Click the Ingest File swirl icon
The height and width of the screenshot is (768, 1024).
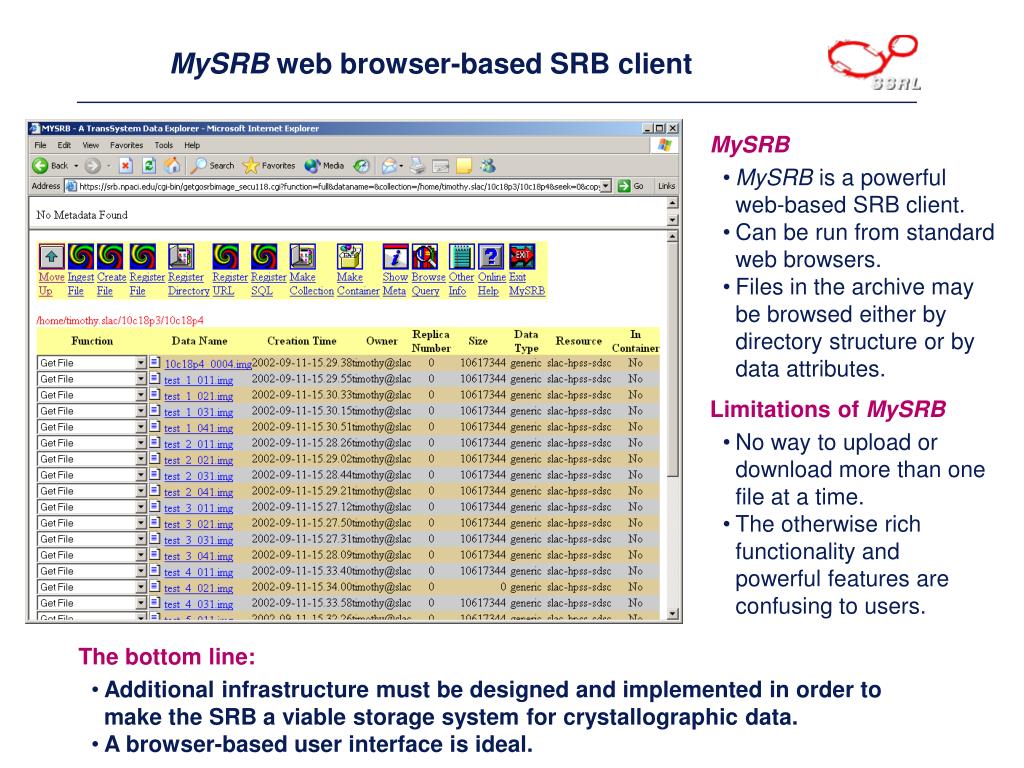pyautogui.click(x=80, y=257)
